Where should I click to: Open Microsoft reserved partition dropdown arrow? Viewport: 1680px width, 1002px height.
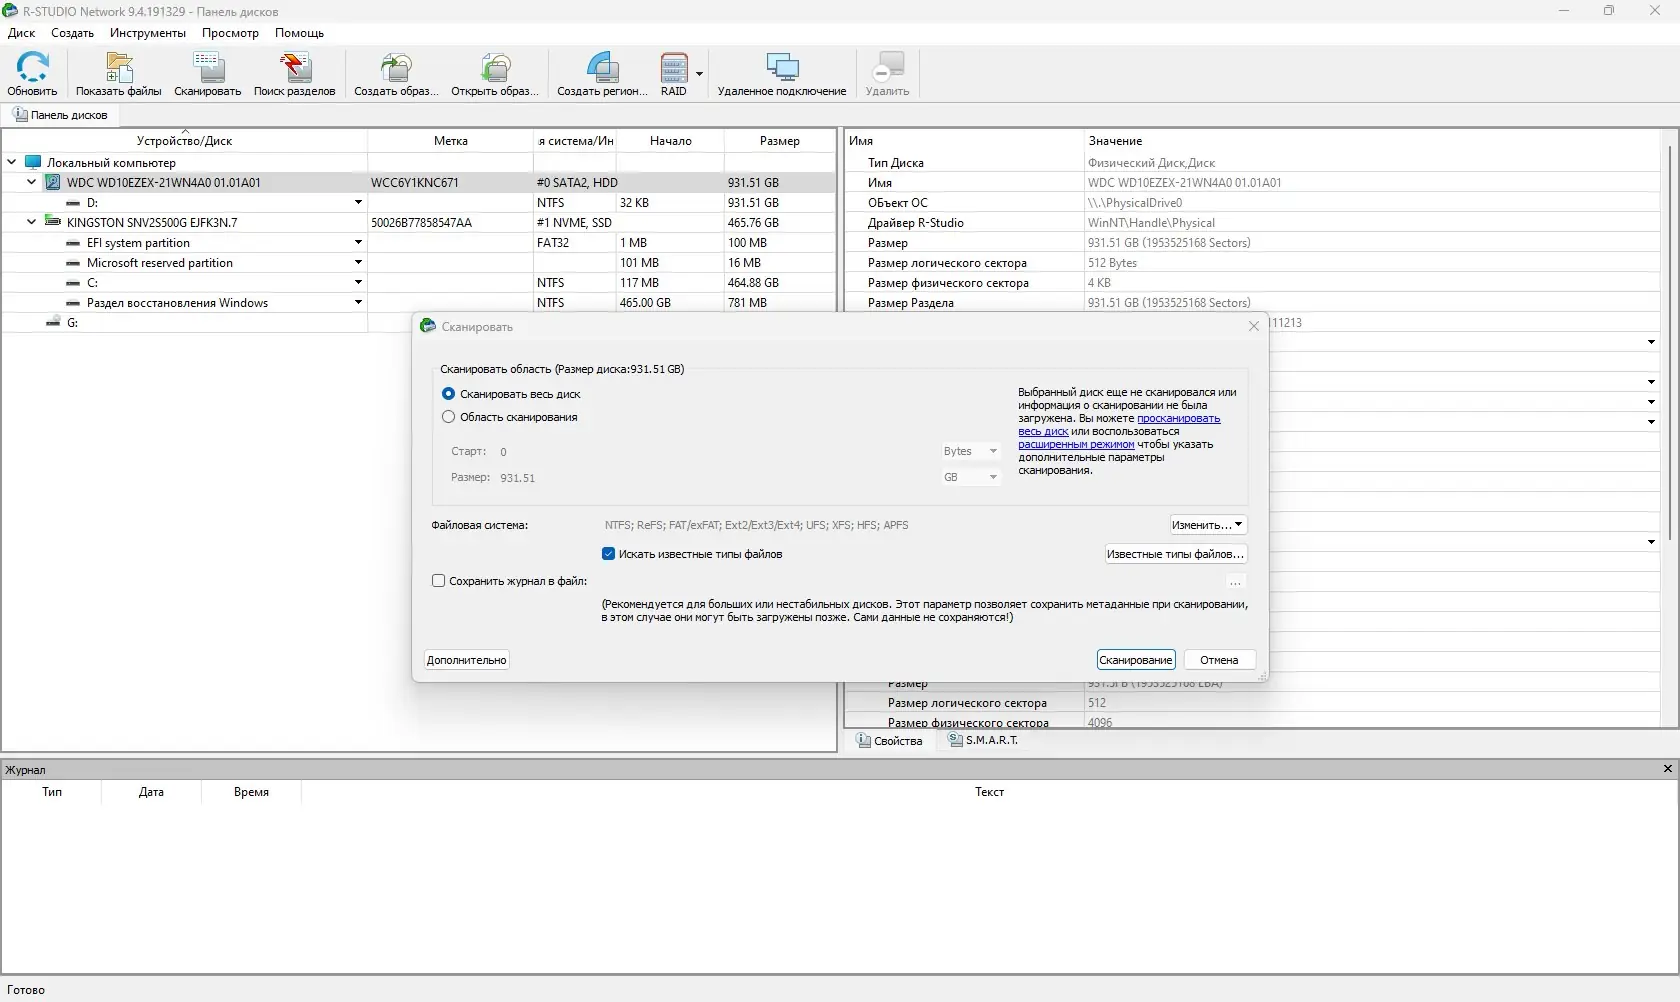pyautogui.click(x=358, y=263)
